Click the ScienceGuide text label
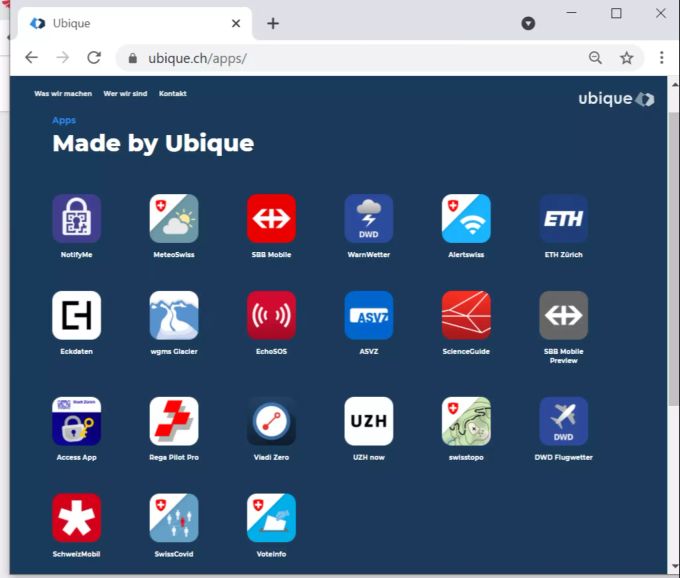This screenshot has width=680, height=578. [466, 352]
